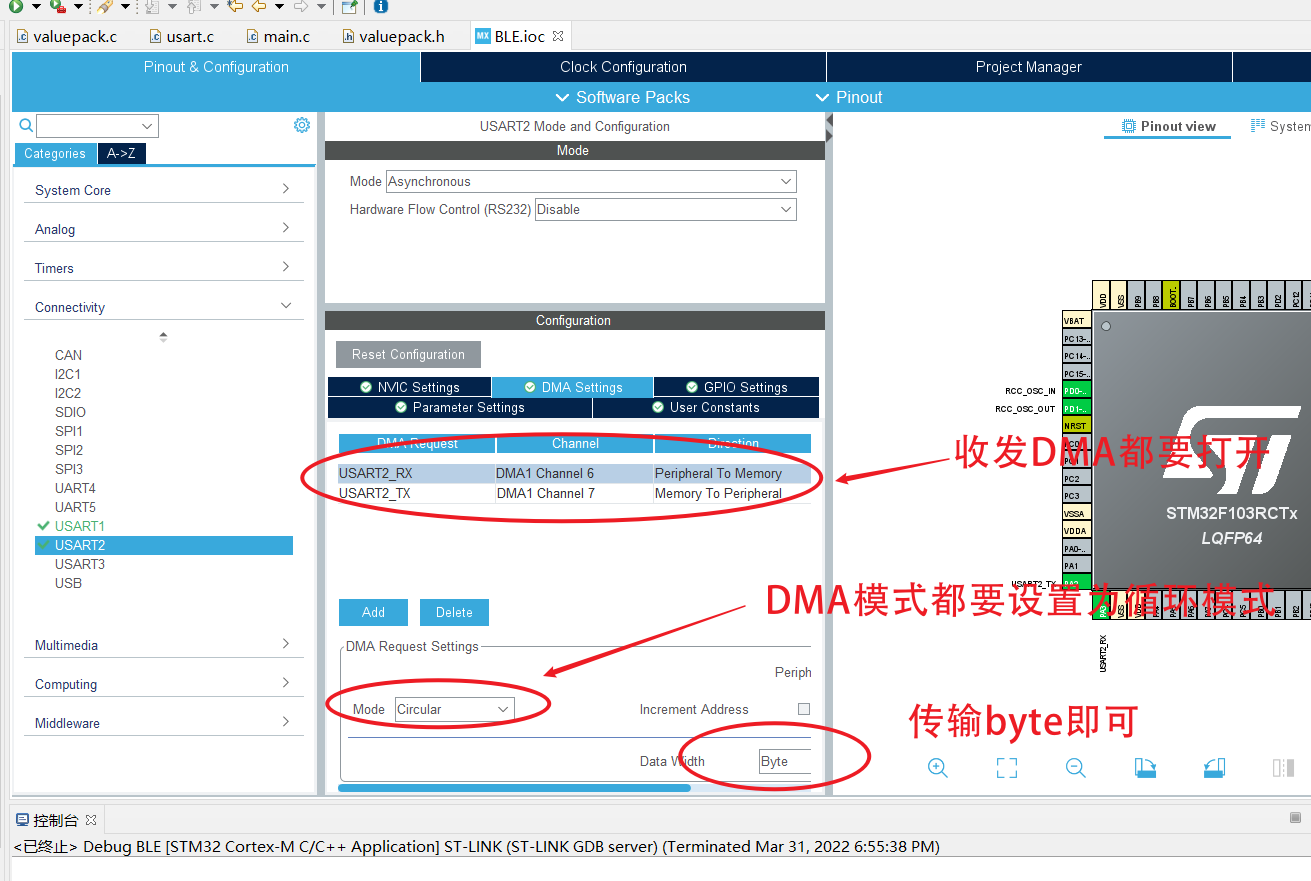Open the valuepack.c editor tab
Image resolution: width=1311 pixels, height=881 pixels.
coord(66,36)
